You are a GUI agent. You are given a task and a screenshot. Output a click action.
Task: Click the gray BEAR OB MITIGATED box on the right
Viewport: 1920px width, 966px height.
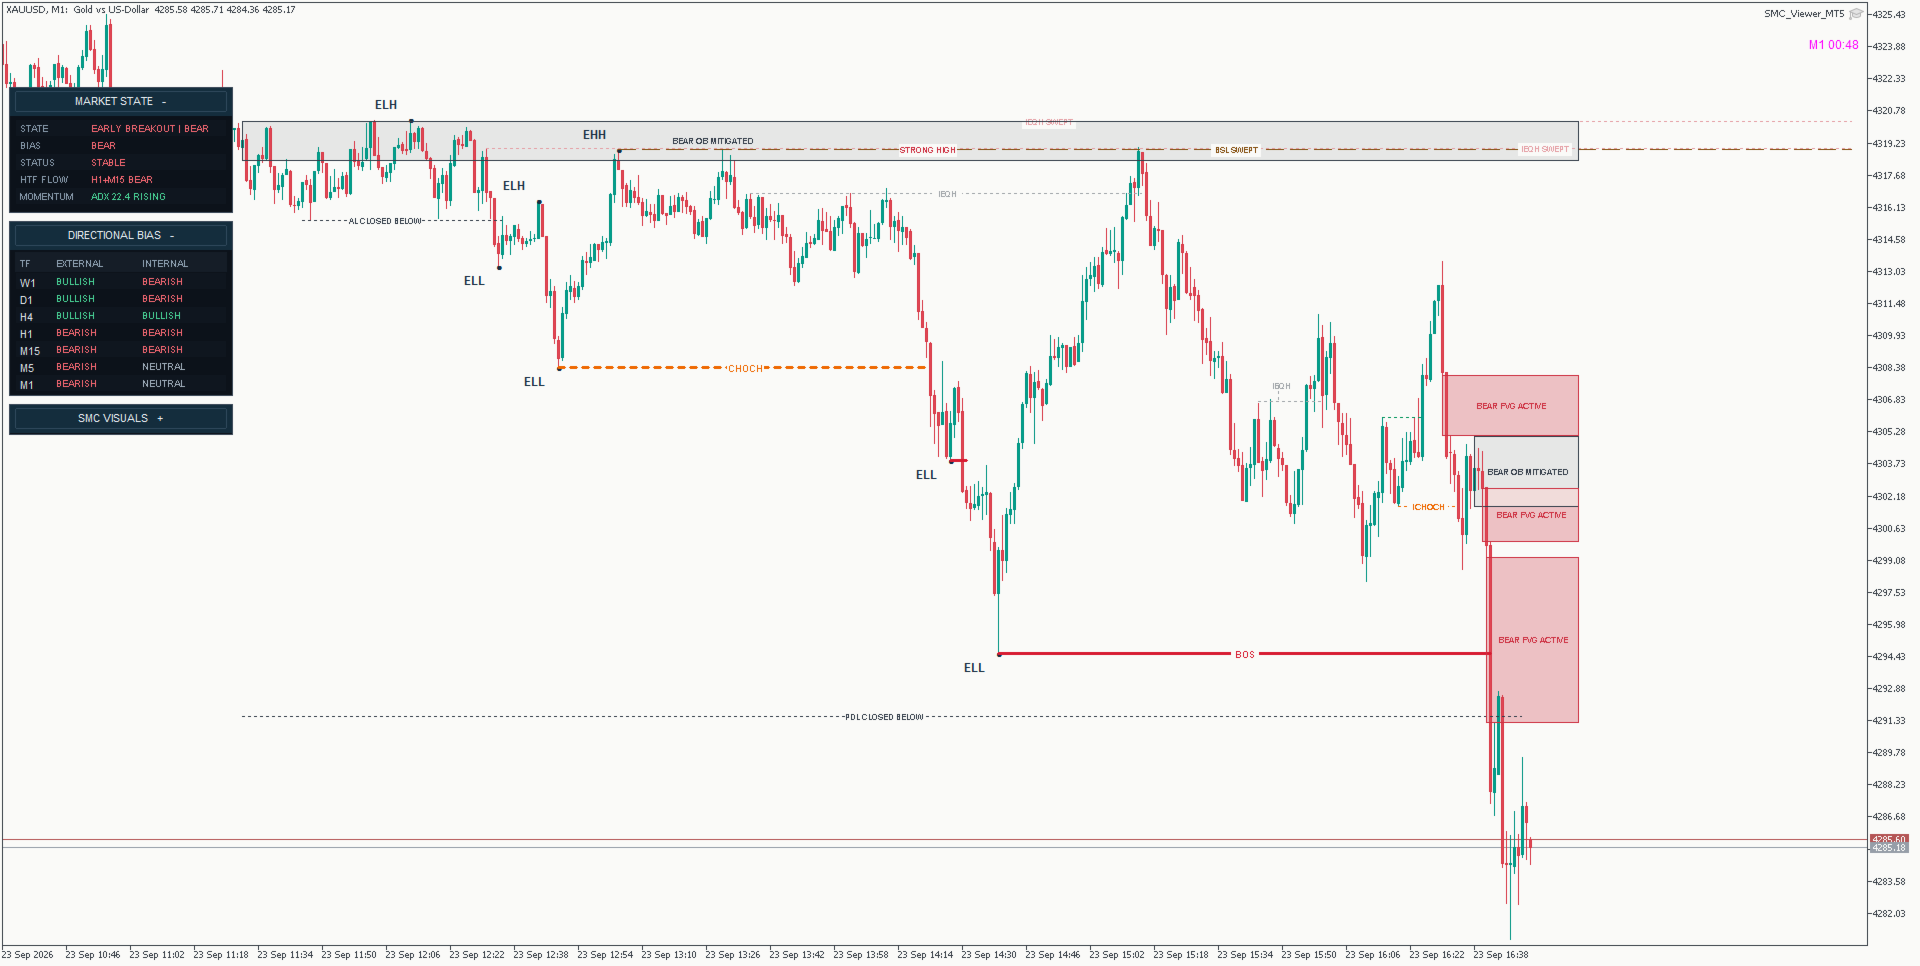point(1527,472)
